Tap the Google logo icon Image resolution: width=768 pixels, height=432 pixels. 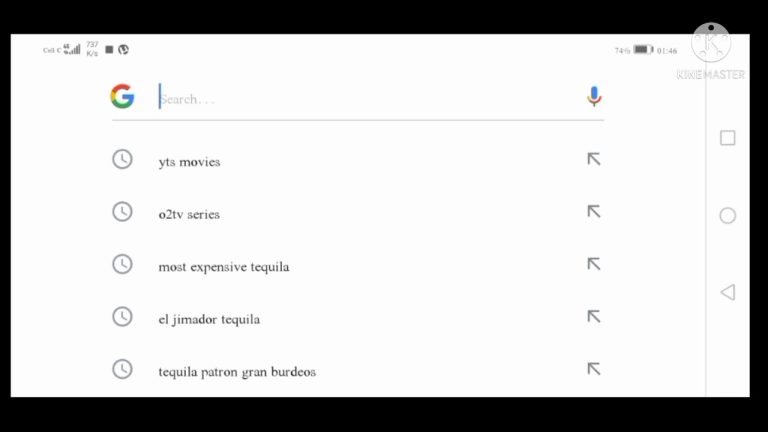[x=122, y=97]
